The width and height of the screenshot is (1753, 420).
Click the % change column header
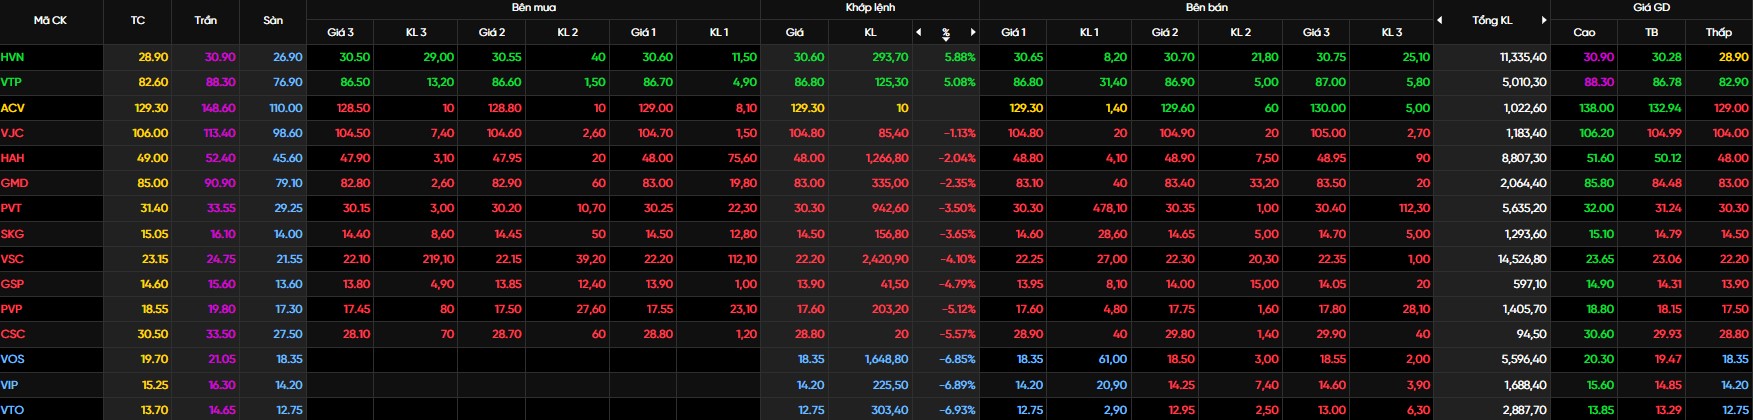tap(946, 33)
